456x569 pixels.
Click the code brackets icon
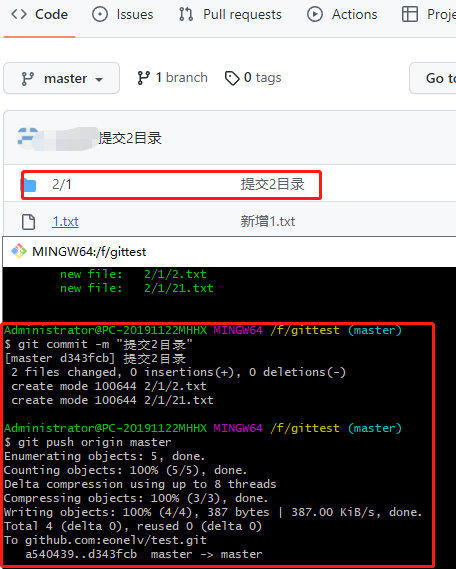coord(19,15)
